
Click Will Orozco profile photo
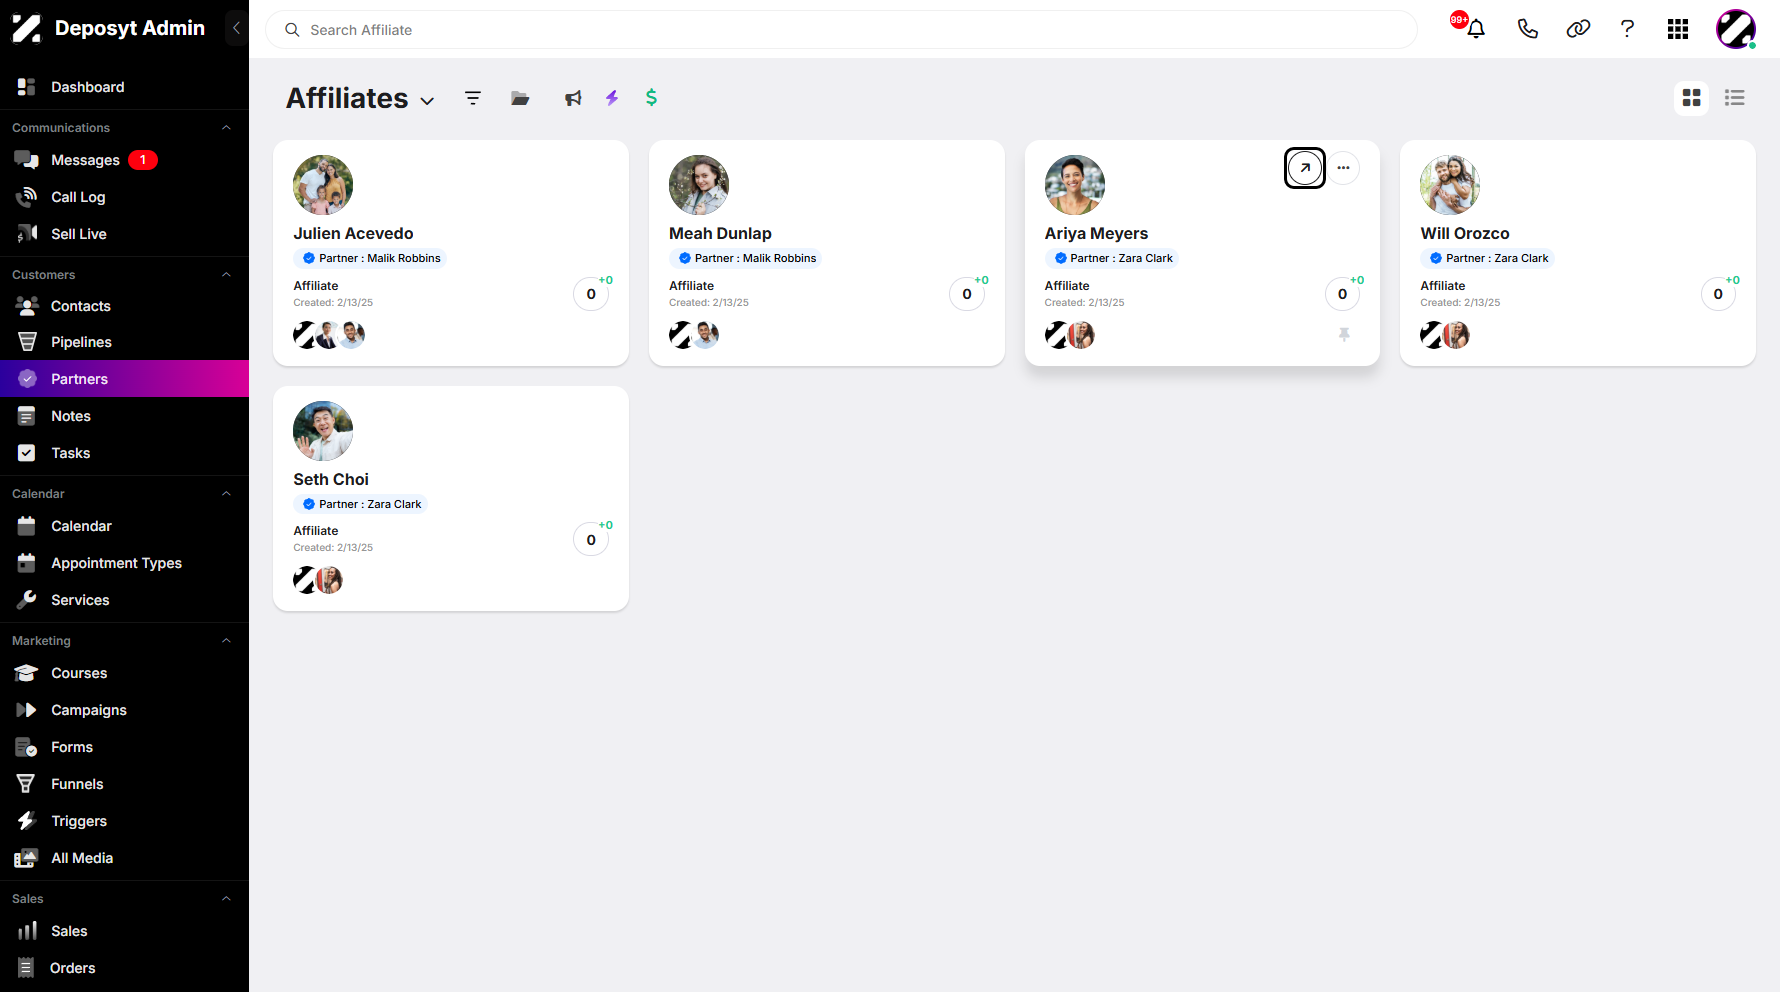pos(1450,185)
